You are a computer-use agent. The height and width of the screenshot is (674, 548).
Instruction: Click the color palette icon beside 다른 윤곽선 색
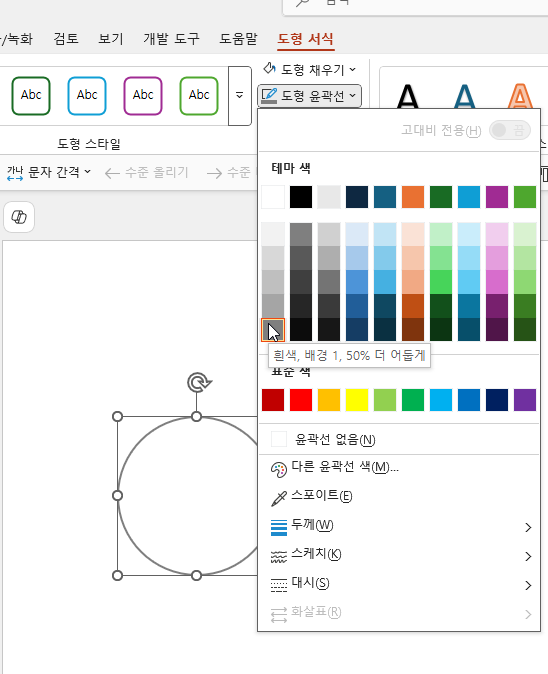click(x=279, y=469)
